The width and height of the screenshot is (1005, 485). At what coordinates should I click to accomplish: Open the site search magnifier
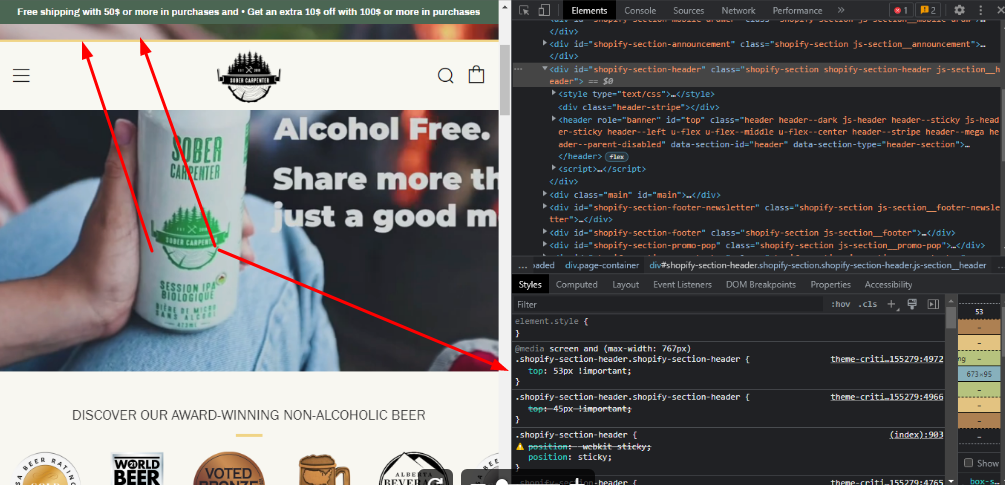pyautogui.click(x=445, y=76)
